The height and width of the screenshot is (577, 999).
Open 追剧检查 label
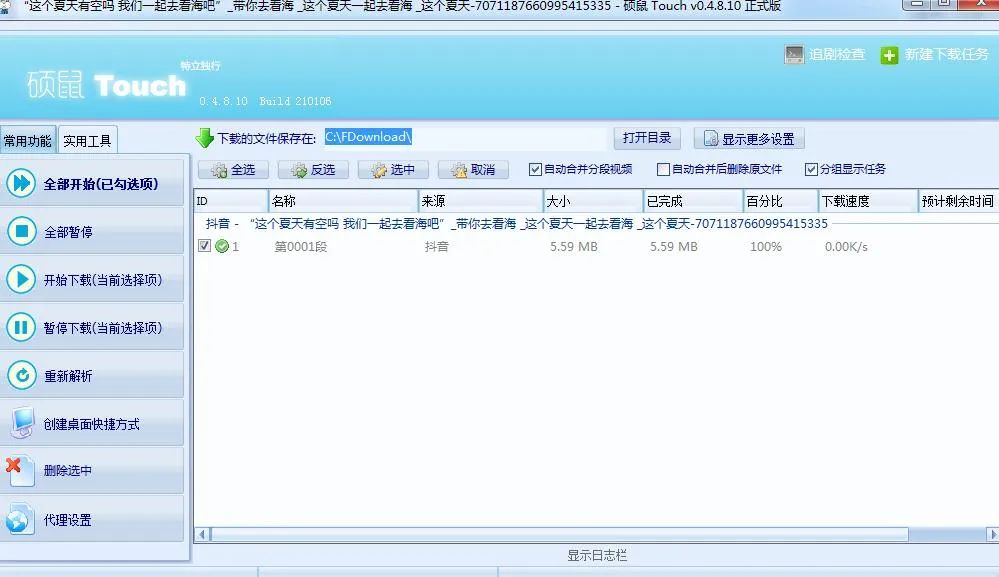point(837,55)
